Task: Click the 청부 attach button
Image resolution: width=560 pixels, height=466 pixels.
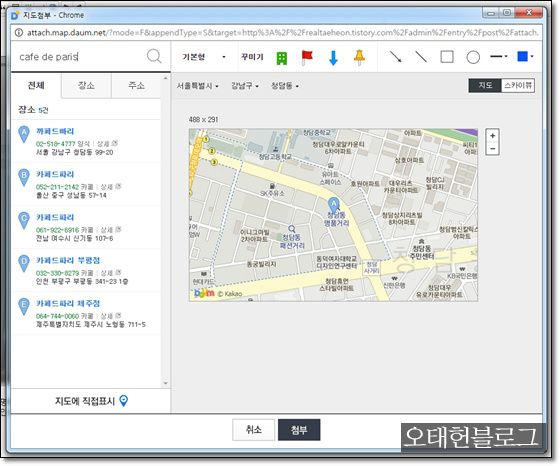Action: pyautogui.click(x=299, y=430)
